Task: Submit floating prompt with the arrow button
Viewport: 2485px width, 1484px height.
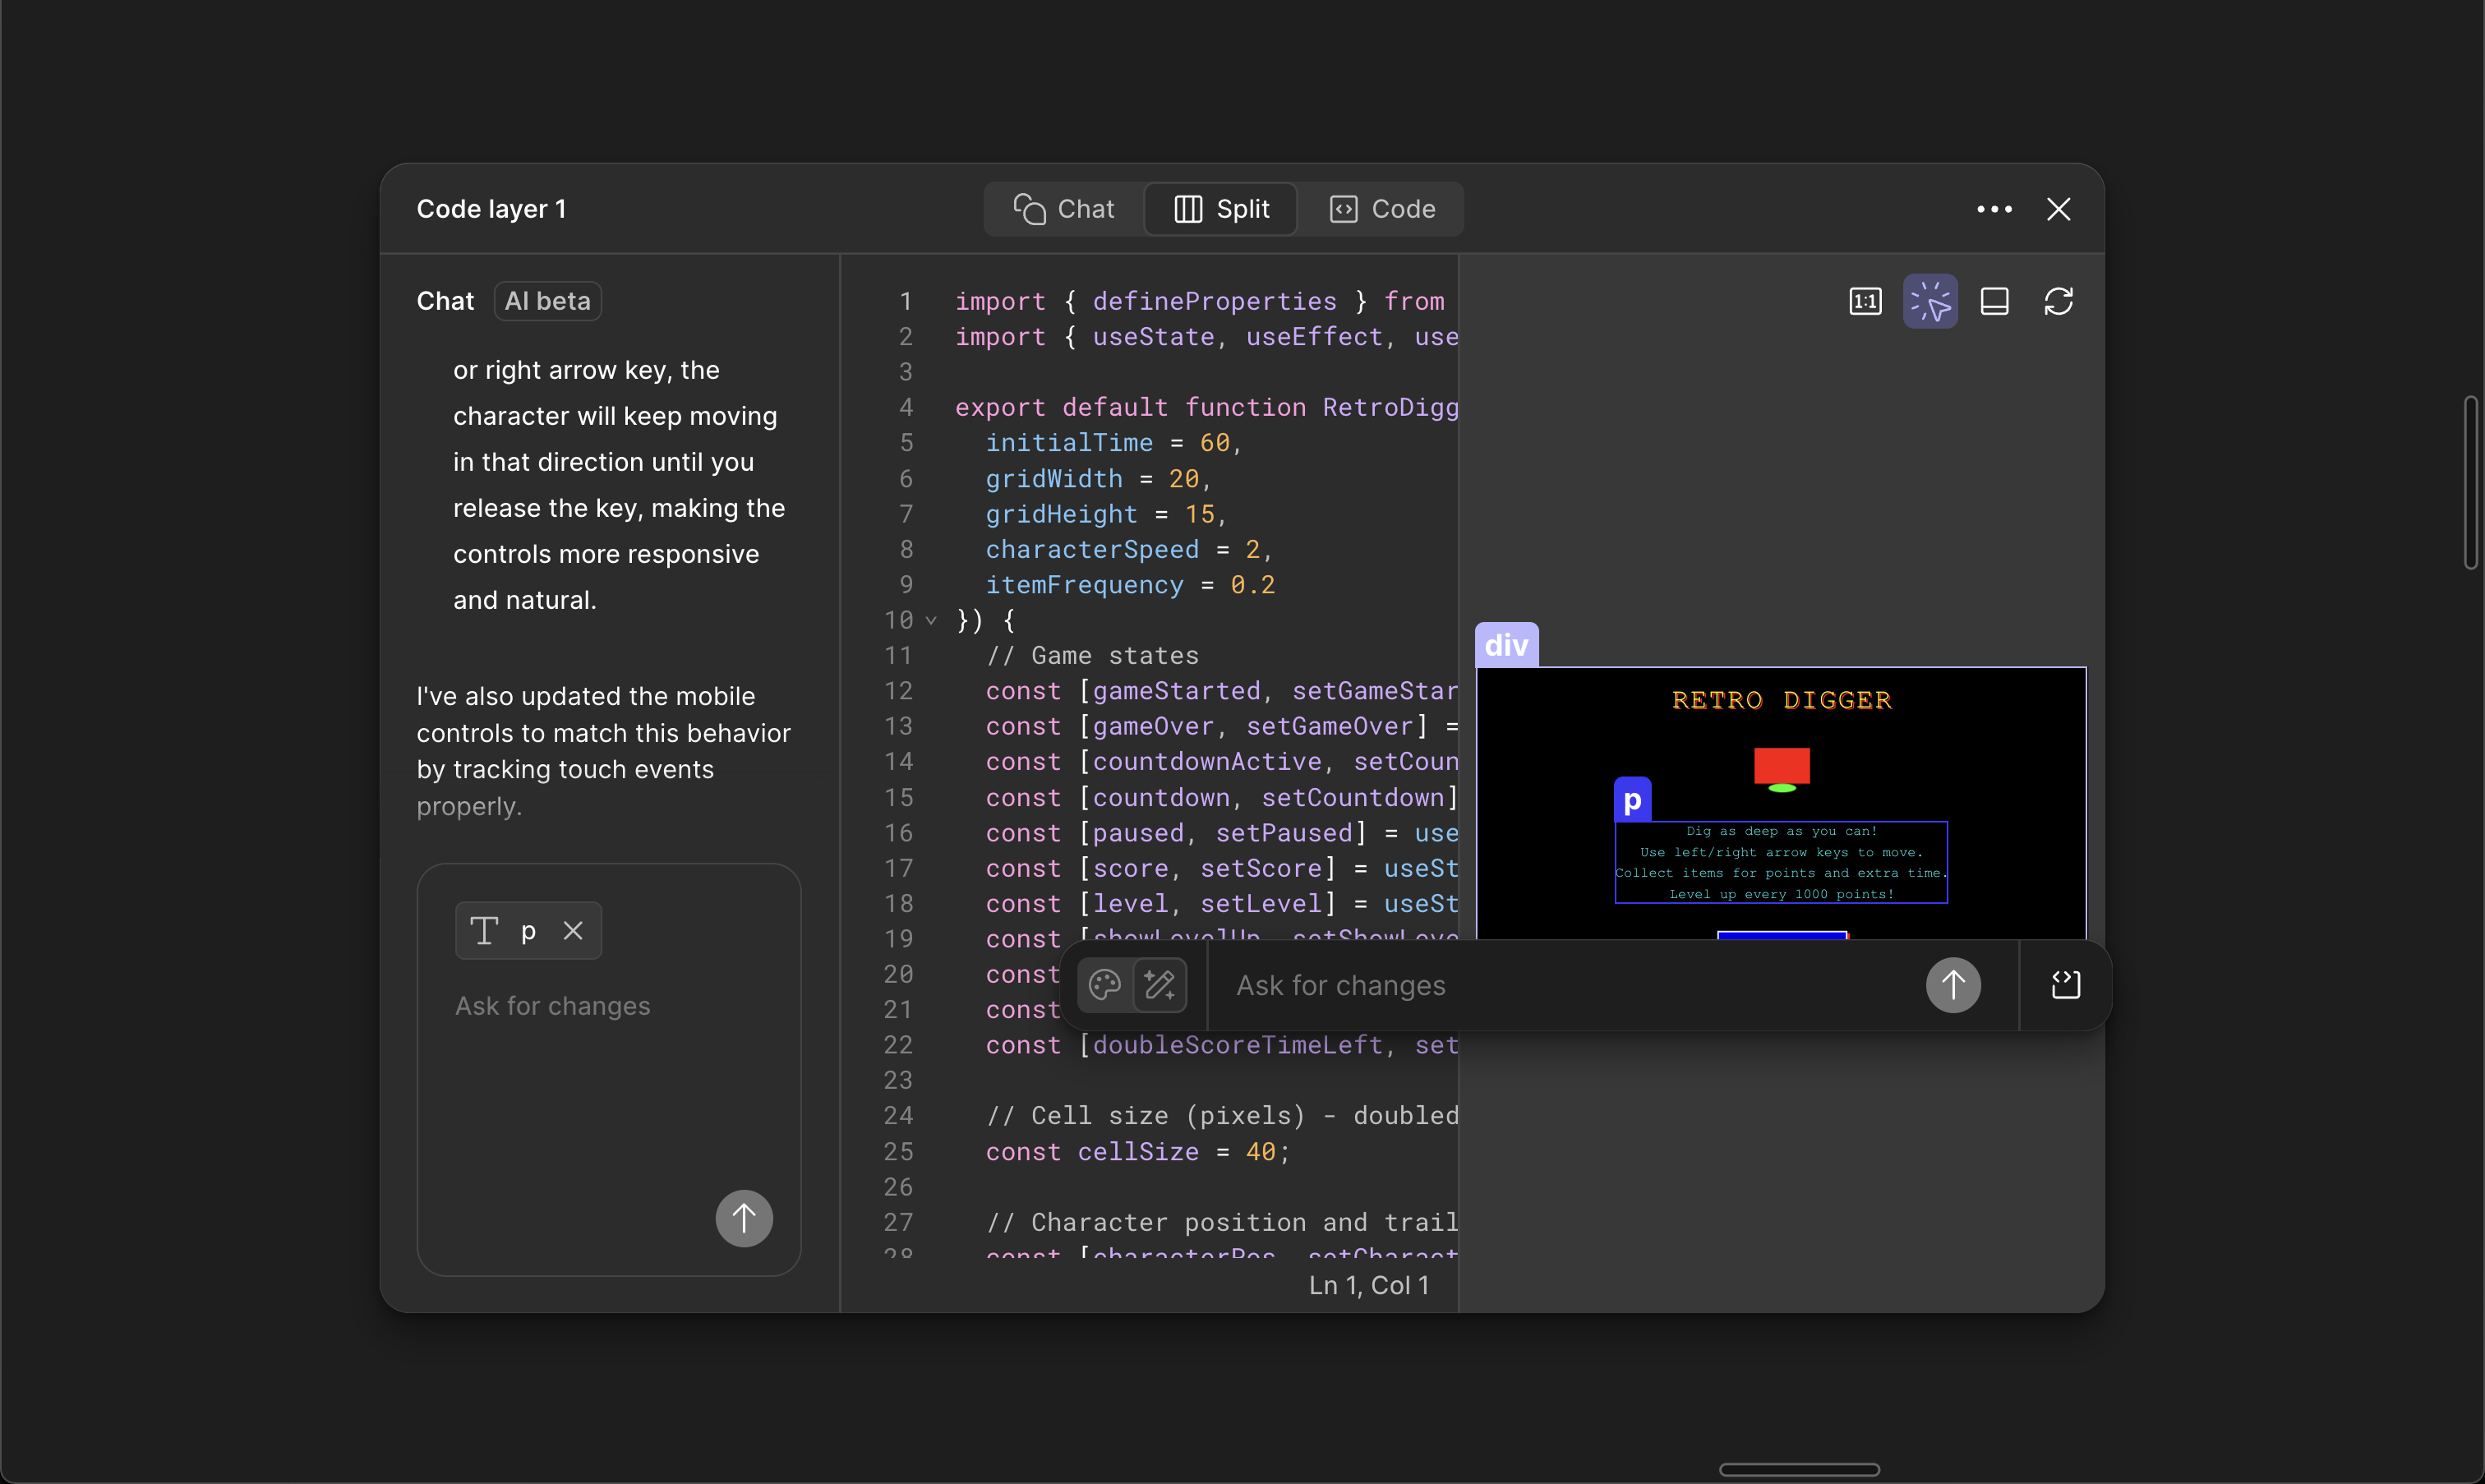Action: point(1953,986)
